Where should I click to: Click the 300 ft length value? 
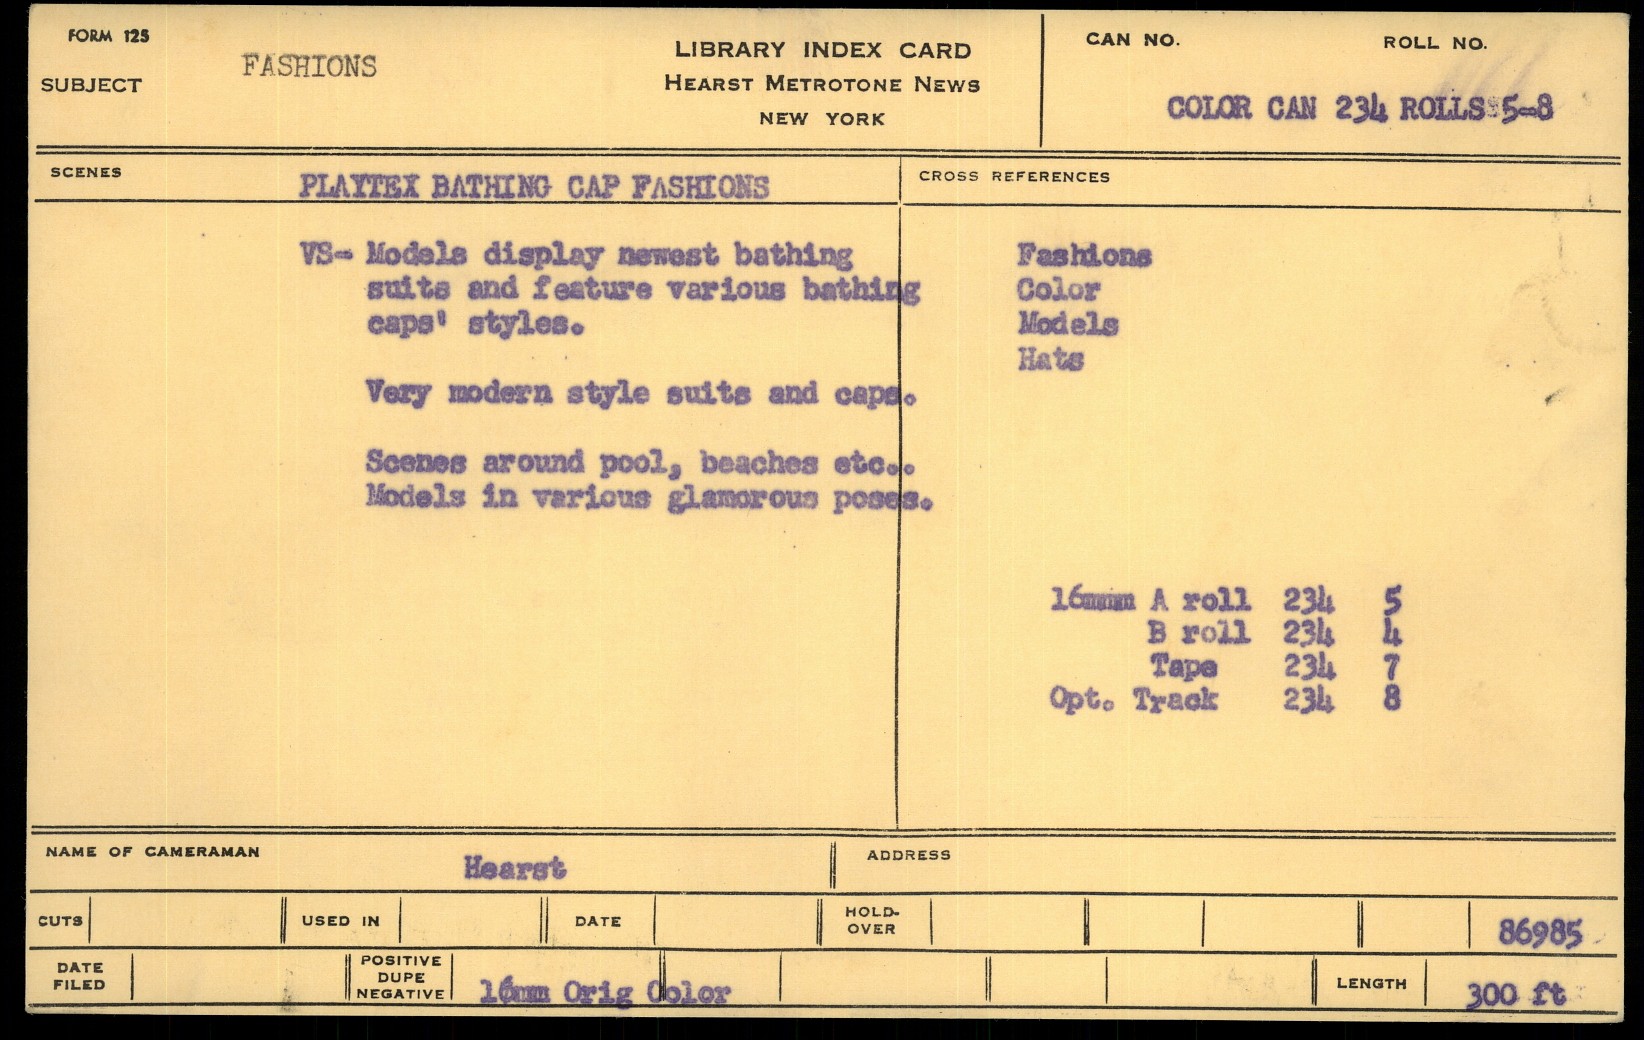tap(1515, 994)
